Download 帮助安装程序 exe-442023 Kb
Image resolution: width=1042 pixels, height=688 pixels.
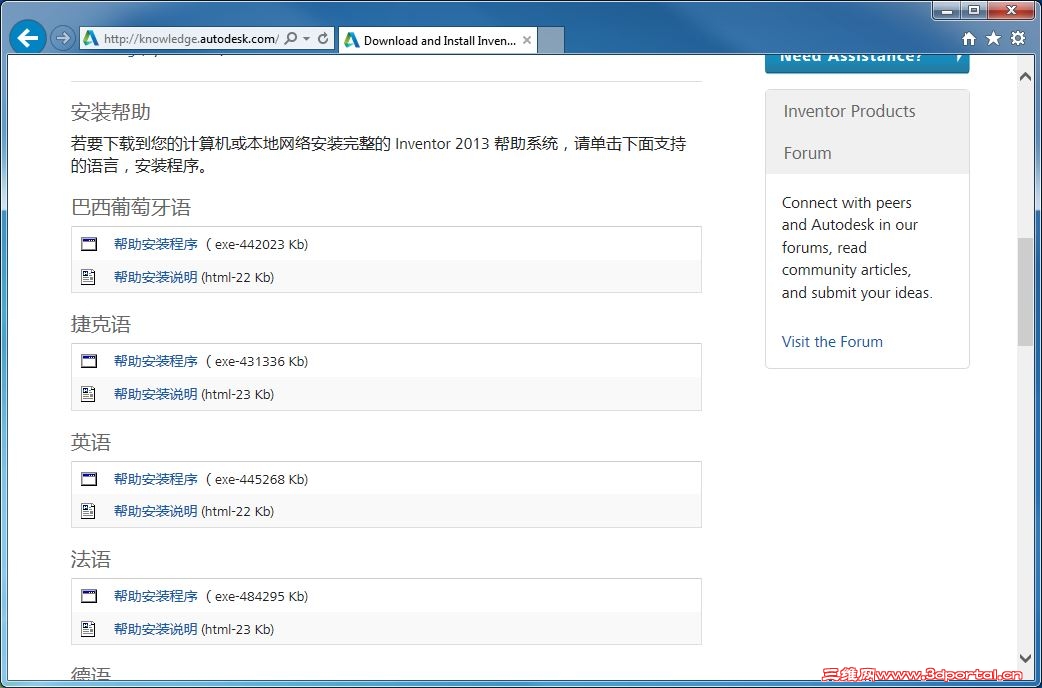tap(156, 244)
